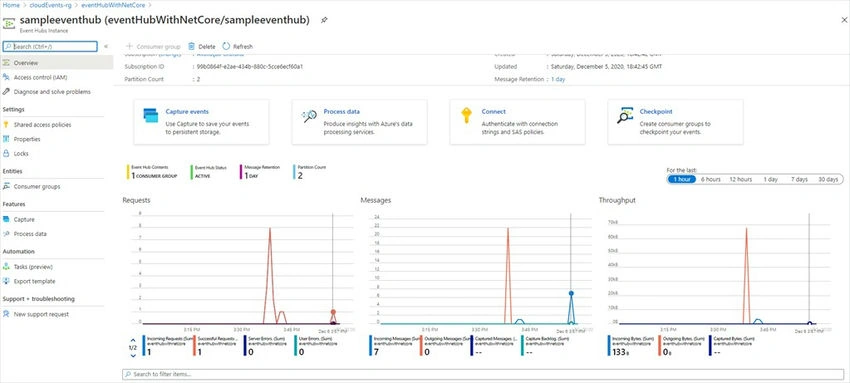Click the Requests chart title
This screenshot has height=383, width=850.
(137, 200)
